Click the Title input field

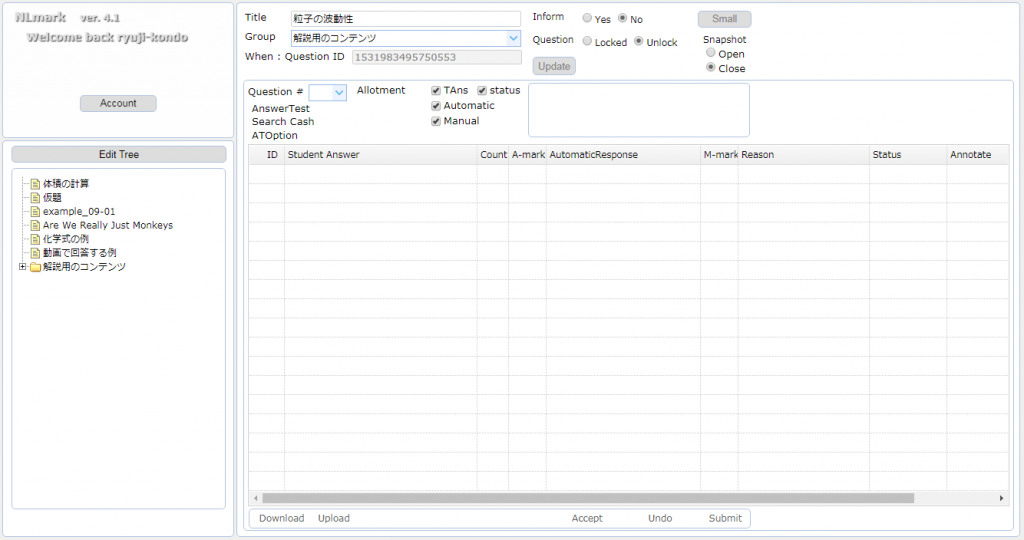405,19
